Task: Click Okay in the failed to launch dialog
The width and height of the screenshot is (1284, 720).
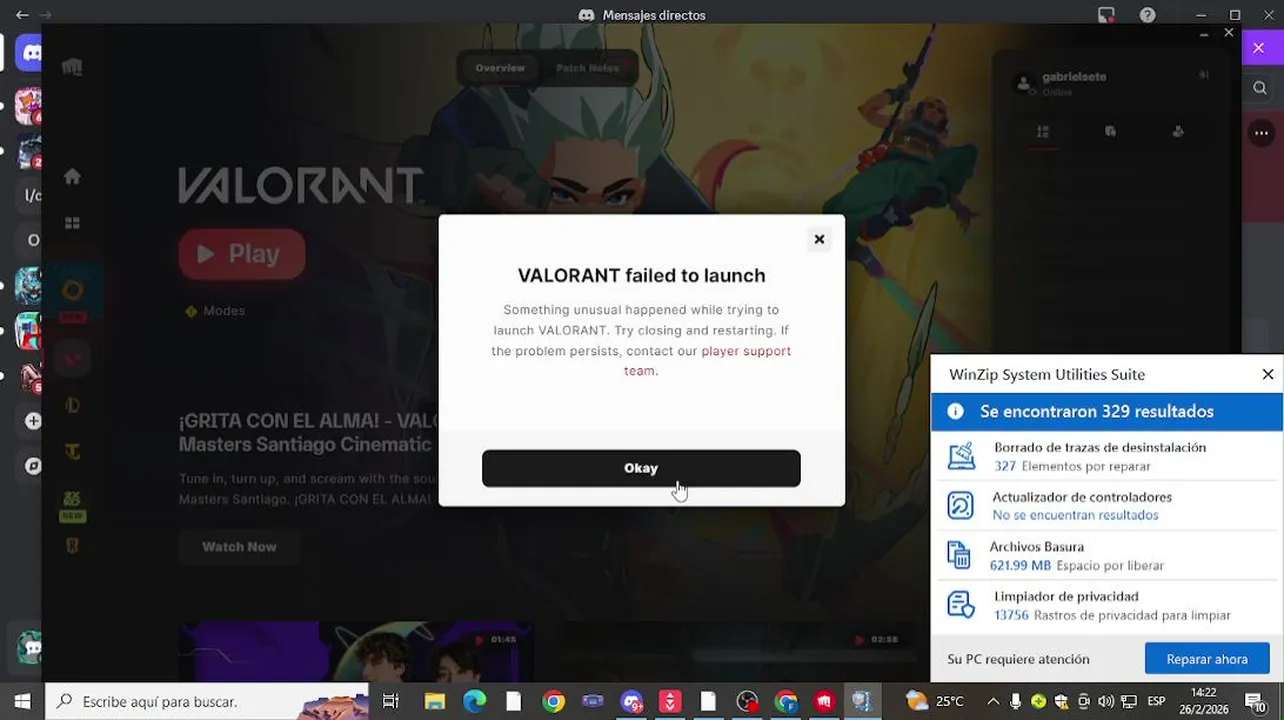Action: (641, 468)
